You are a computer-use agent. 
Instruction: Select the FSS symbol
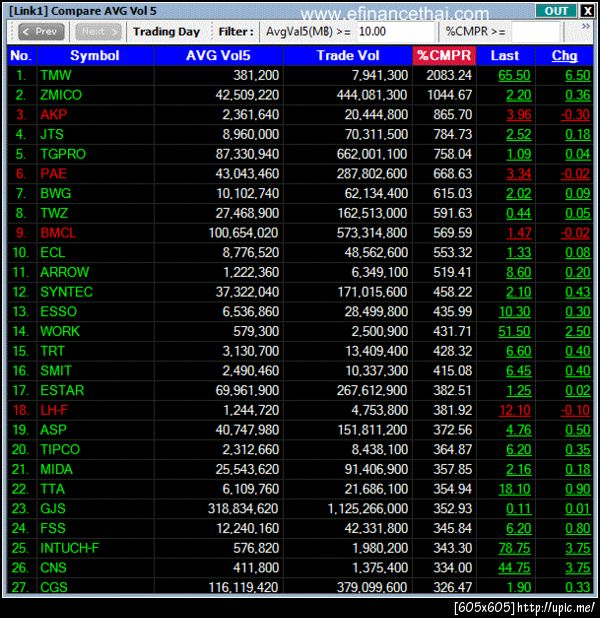53,529
